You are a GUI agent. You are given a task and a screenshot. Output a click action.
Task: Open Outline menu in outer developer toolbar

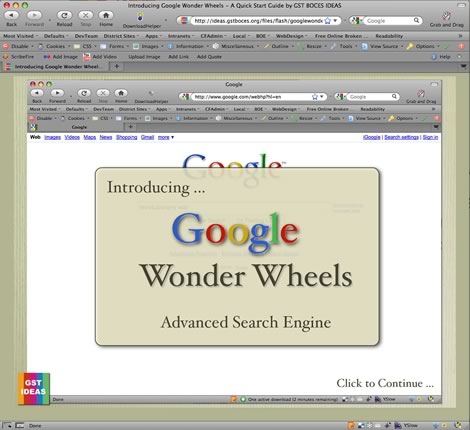pos(278,46)
